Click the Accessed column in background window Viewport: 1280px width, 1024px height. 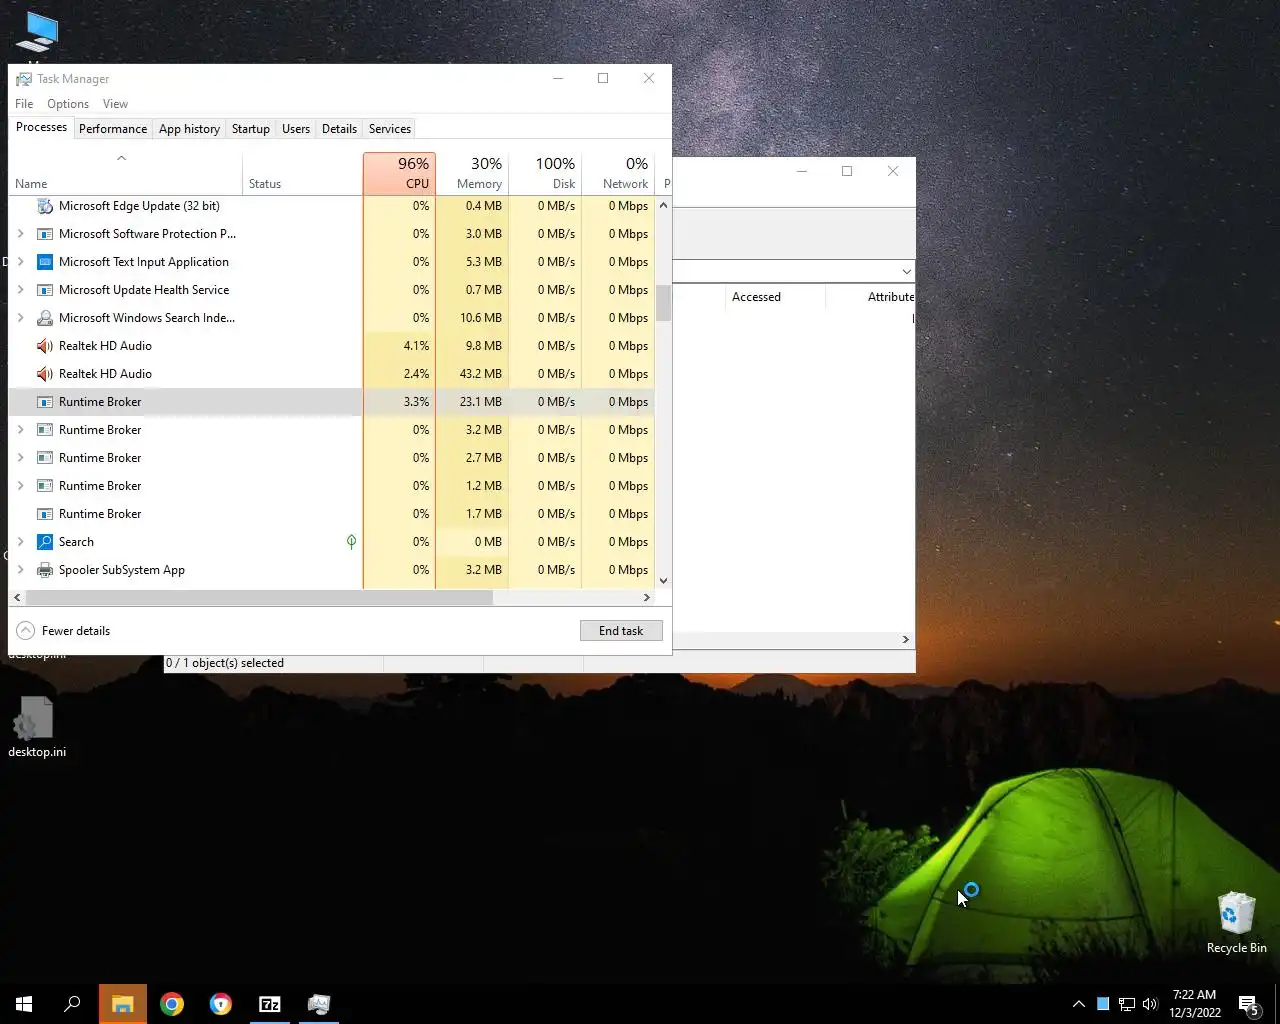click(775, 297)
